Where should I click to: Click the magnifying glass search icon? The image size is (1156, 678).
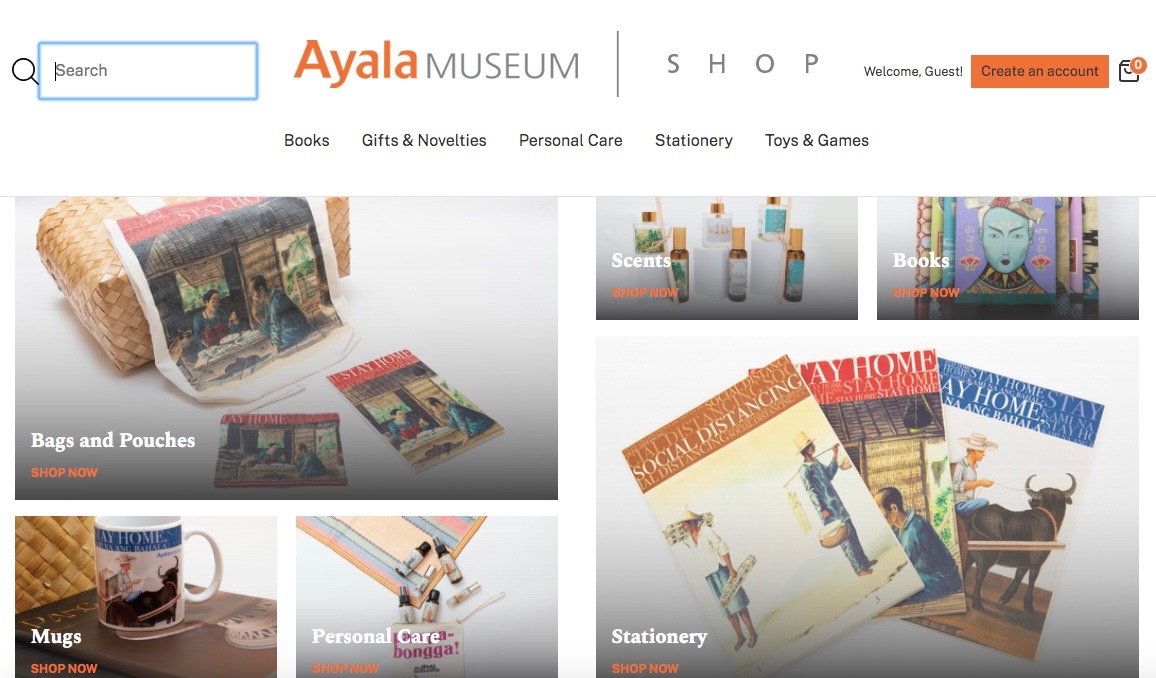coord(25,71)
